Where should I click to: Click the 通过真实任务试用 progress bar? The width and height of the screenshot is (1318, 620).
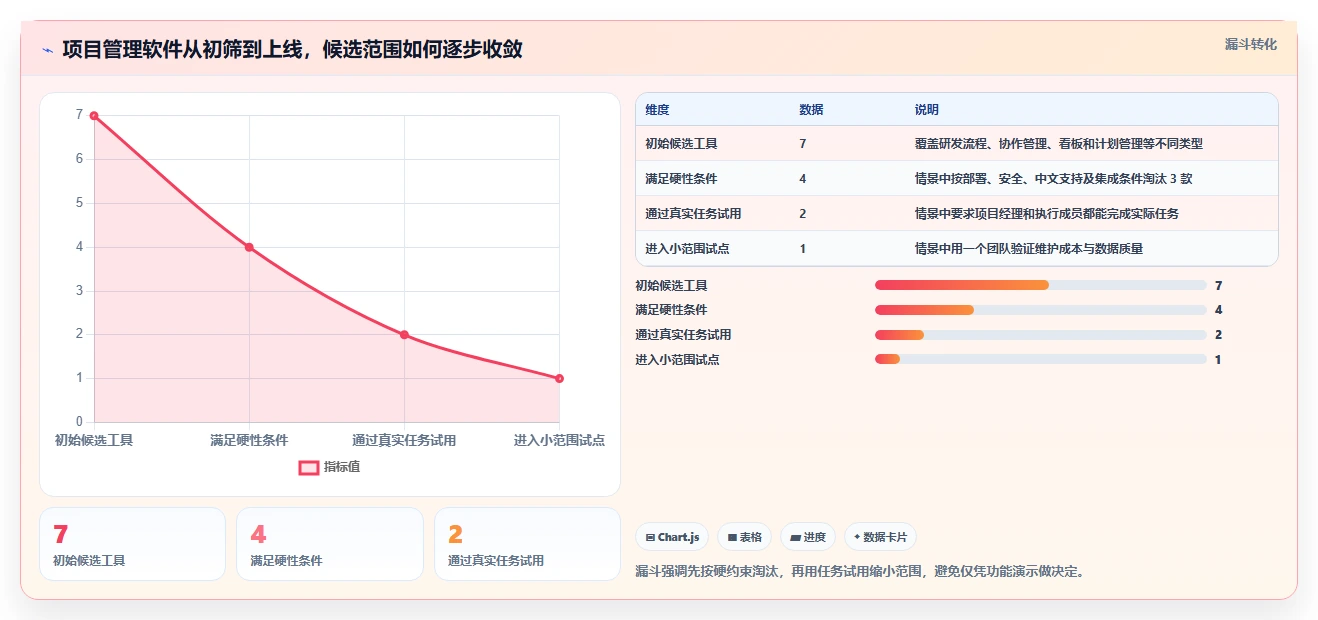pos(1040,335)
